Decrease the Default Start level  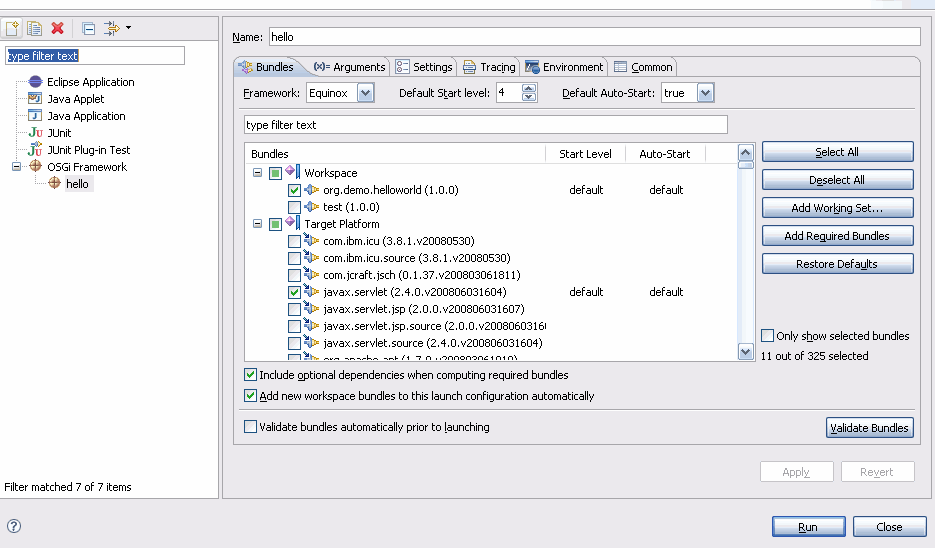point(529,97)
